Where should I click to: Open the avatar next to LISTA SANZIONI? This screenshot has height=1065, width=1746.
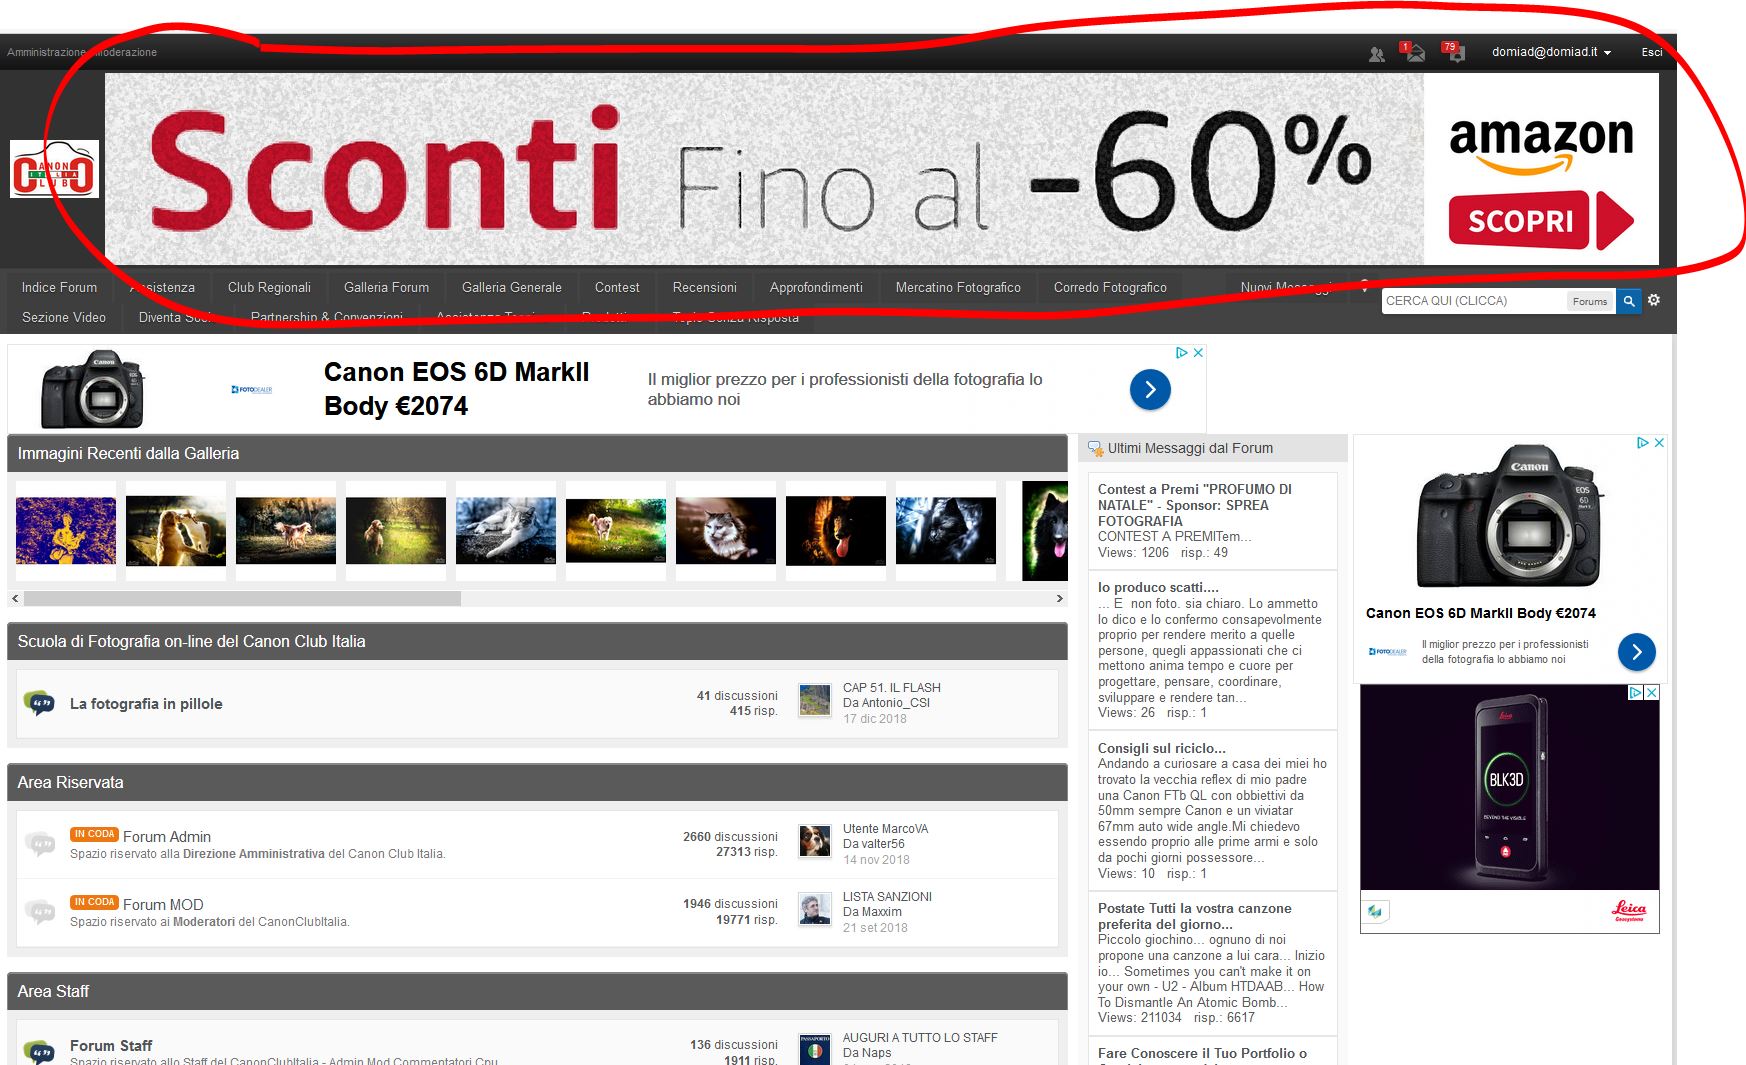815,909
